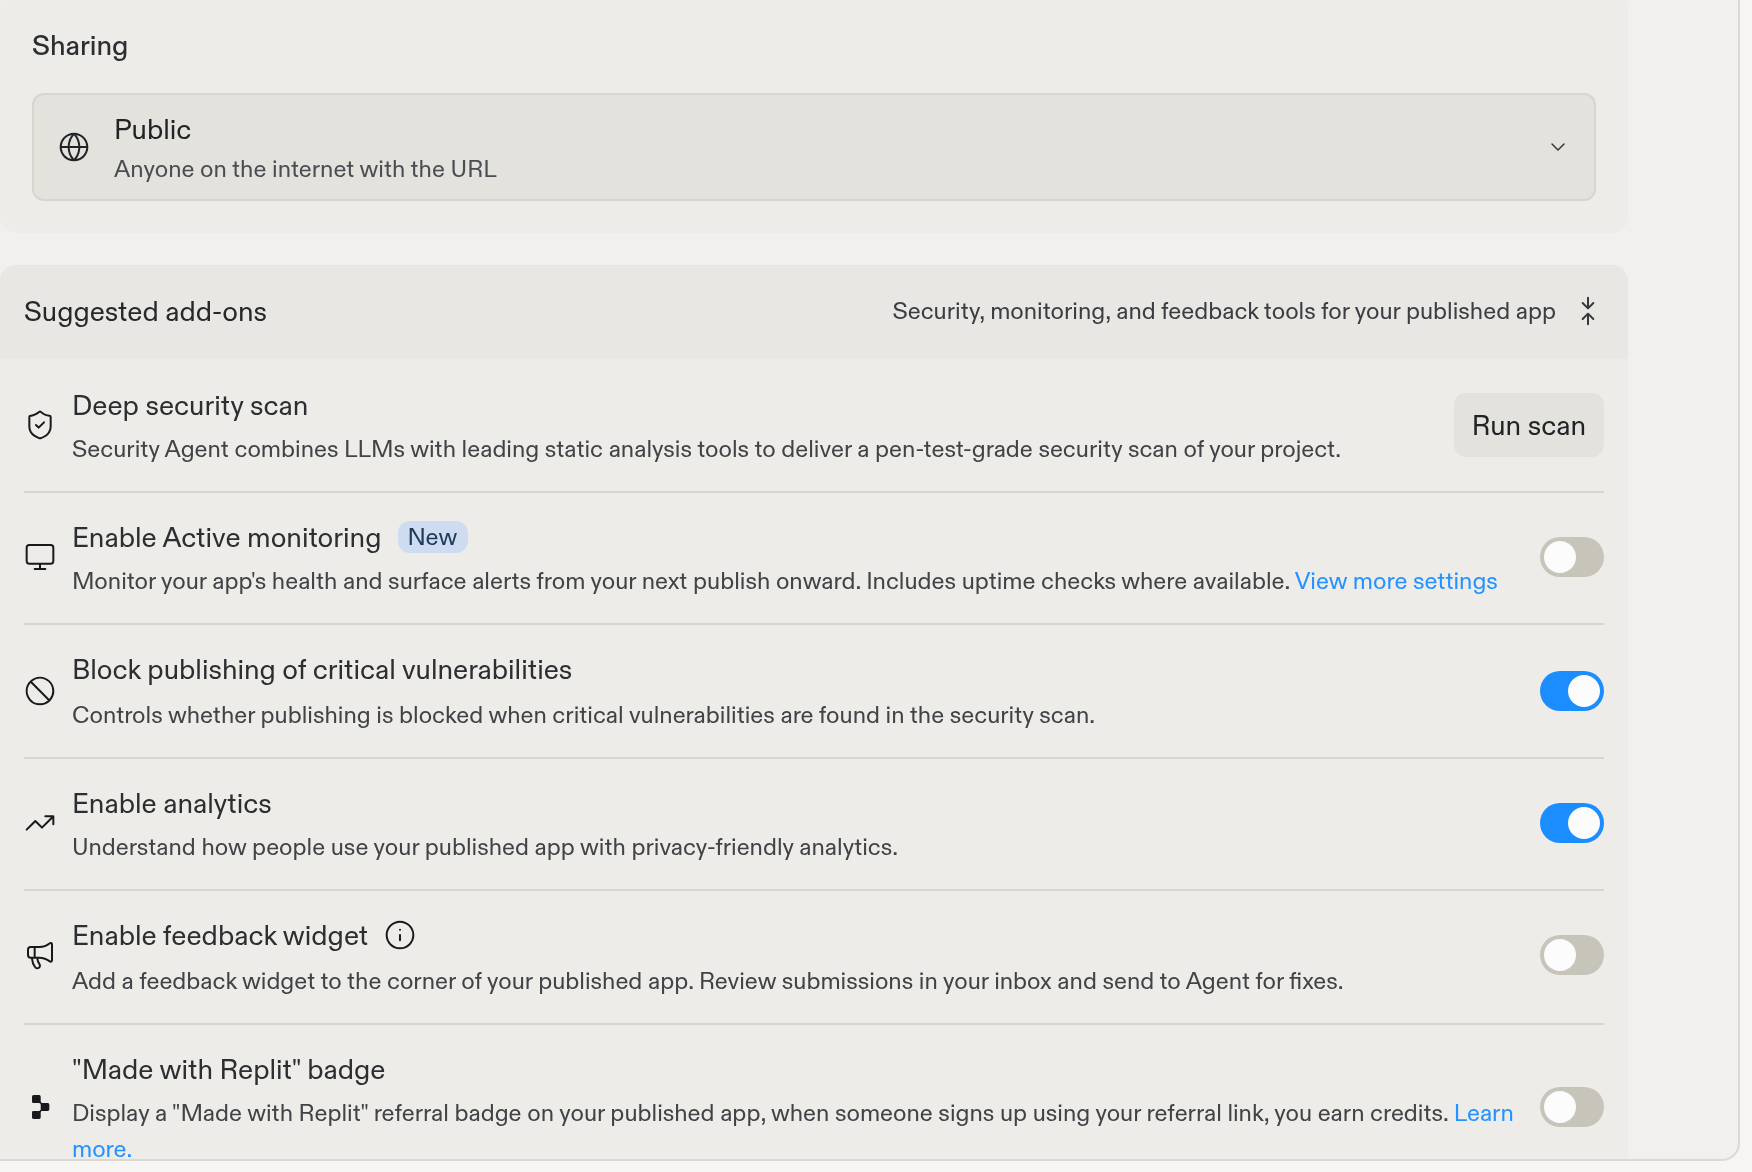Open the Learn more link
Image resolution: width=1752 pixels, height=1172 pixels.
(1483, 1113)
